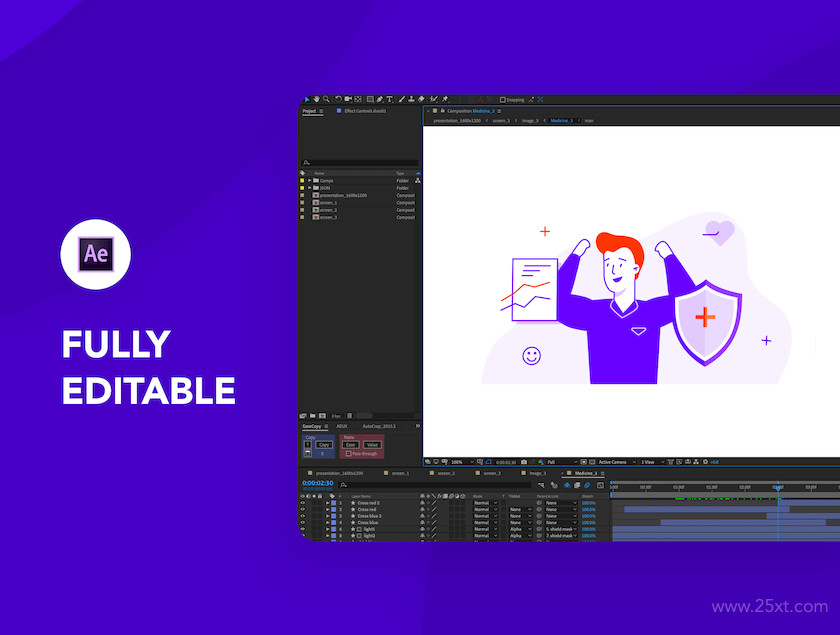This screenshot has height=635, width=840.
Task: Open blending Mode dropdown for Cross red
Action: click(x=486, y=510)
